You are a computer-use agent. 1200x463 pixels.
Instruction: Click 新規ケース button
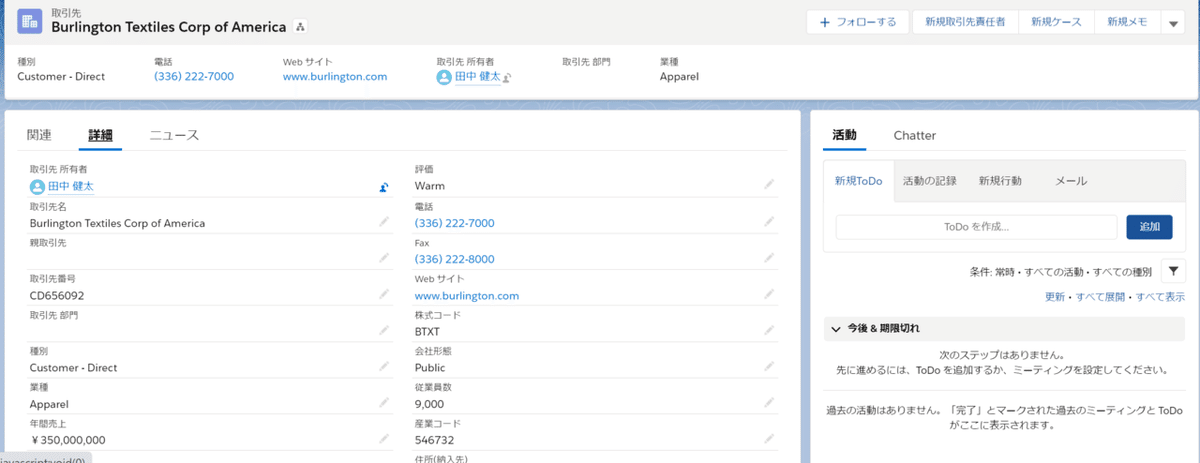click(1056, 22)
